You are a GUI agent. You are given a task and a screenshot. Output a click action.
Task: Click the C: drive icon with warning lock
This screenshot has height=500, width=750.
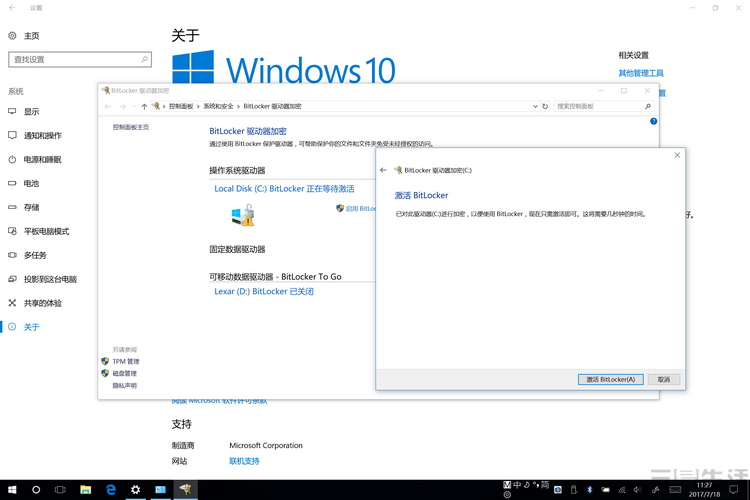coord(243,215)
